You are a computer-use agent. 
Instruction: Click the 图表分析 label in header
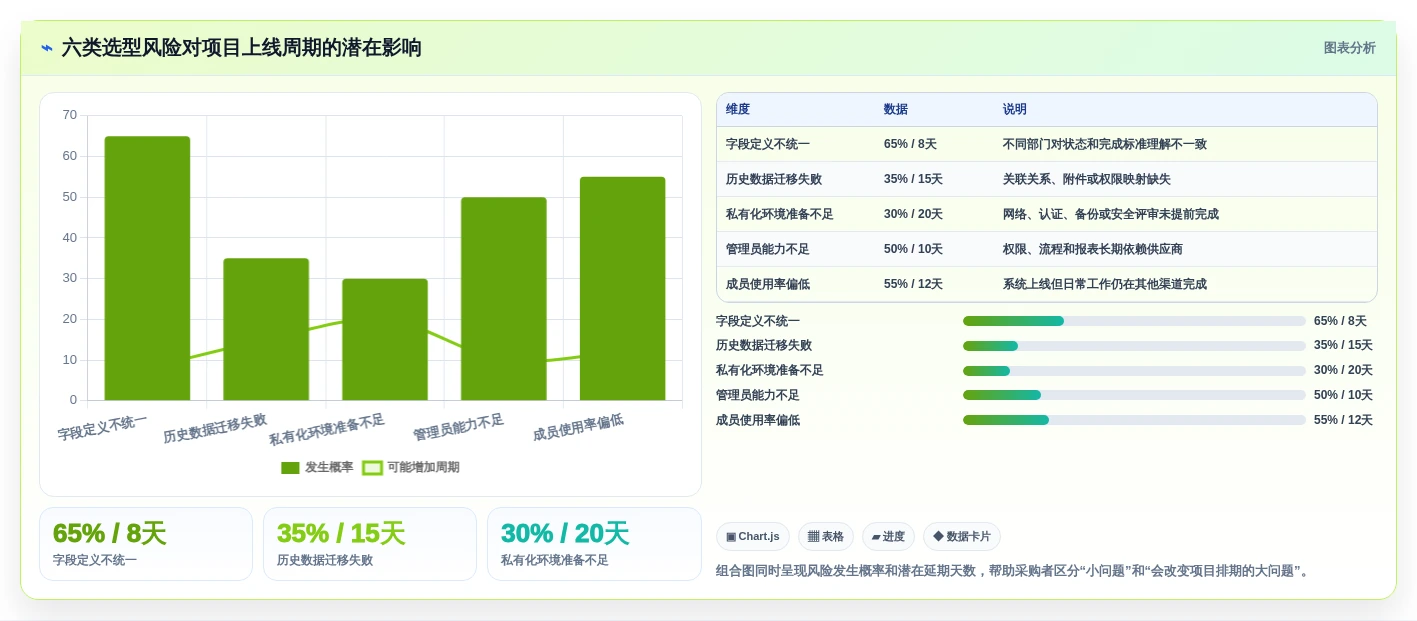1349,48
